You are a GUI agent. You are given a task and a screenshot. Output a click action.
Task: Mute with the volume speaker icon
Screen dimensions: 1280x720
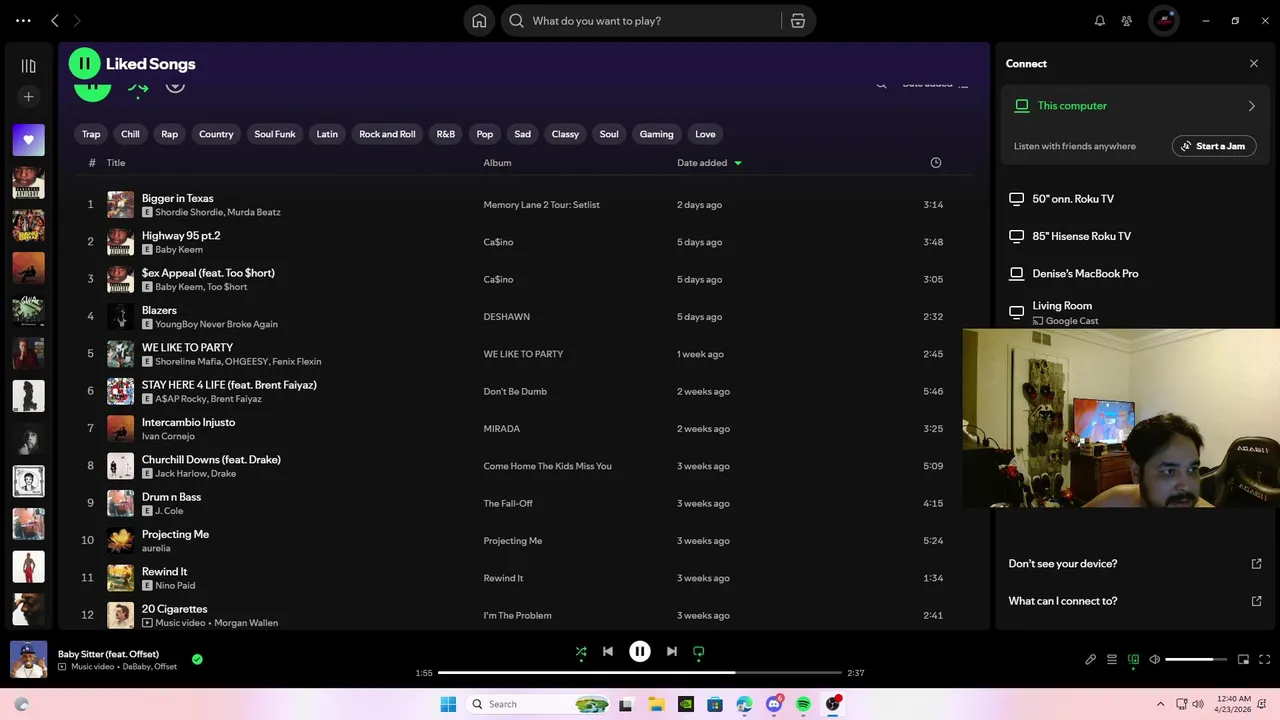point(1154,660)
